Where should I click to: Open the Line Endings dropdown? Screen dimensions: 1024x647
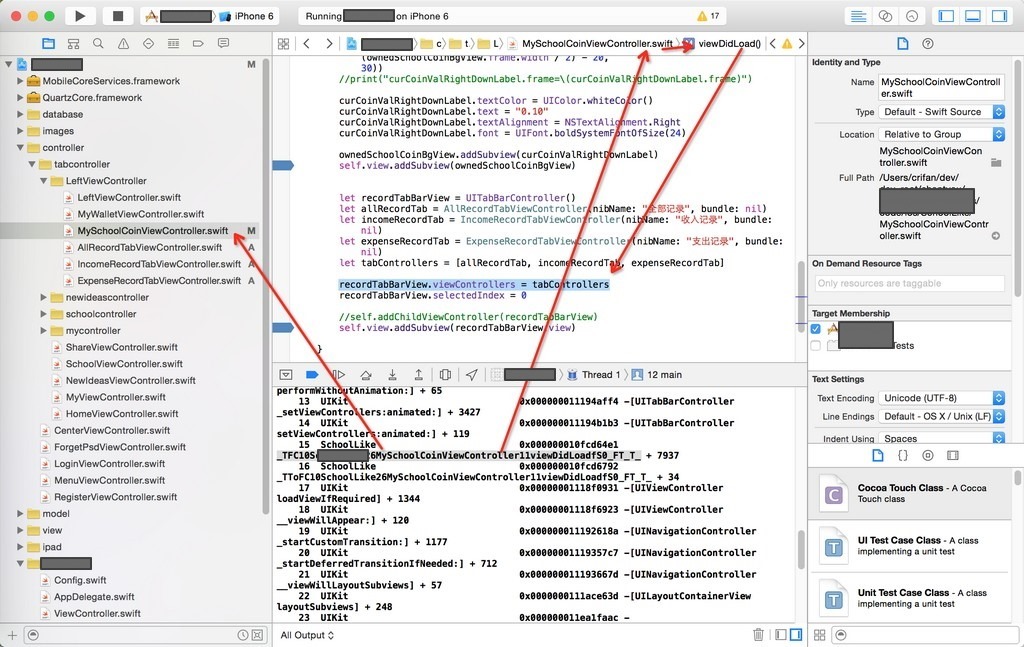[x=942, y=416]
